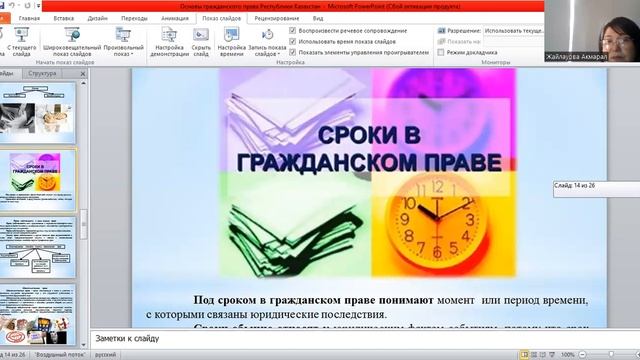
Task: Click the Broadcast Slide Show icon
Action: [72, 35]
